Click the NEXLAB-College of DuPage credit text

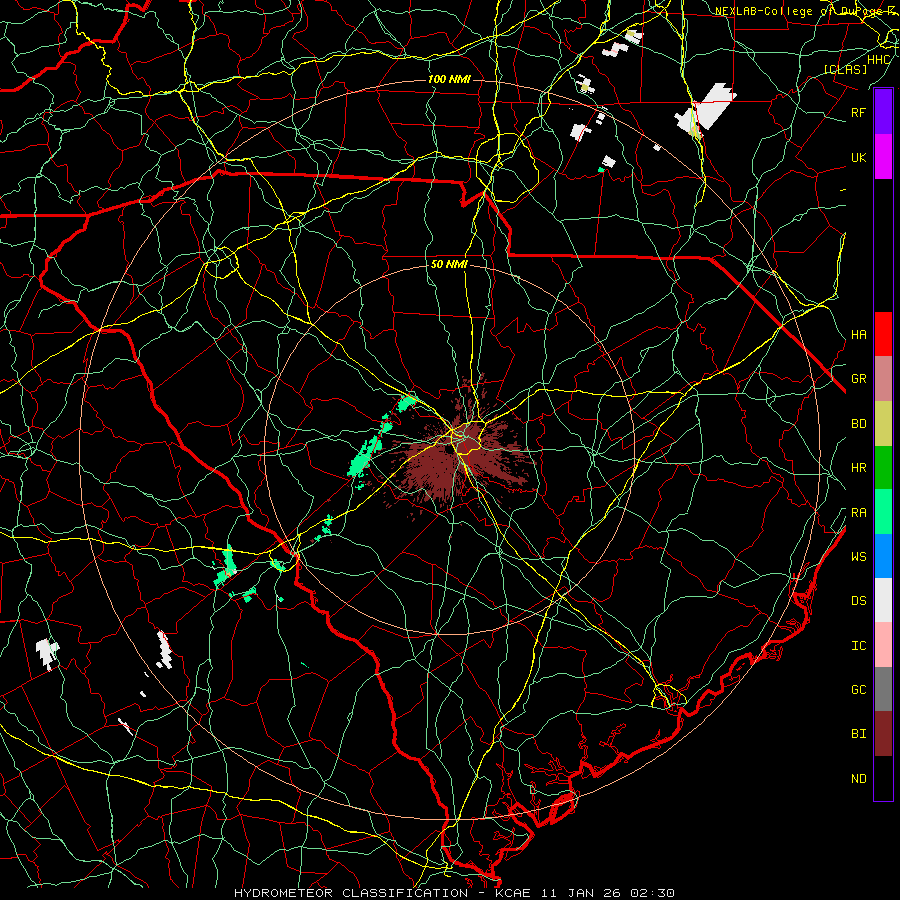(x=807, y=11)
